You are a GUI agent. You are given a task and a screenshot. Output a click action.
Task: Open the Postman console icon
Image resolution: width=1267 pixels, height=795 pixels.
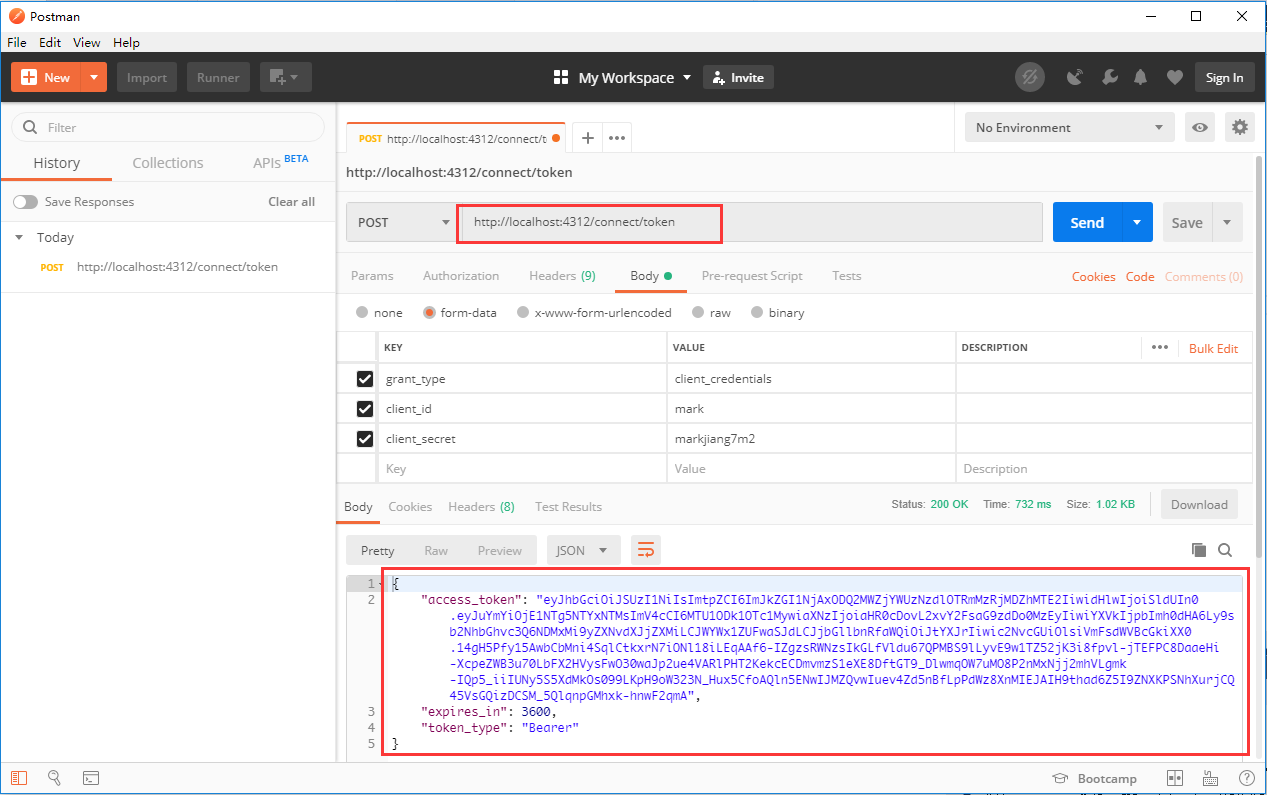coord(90,778)
